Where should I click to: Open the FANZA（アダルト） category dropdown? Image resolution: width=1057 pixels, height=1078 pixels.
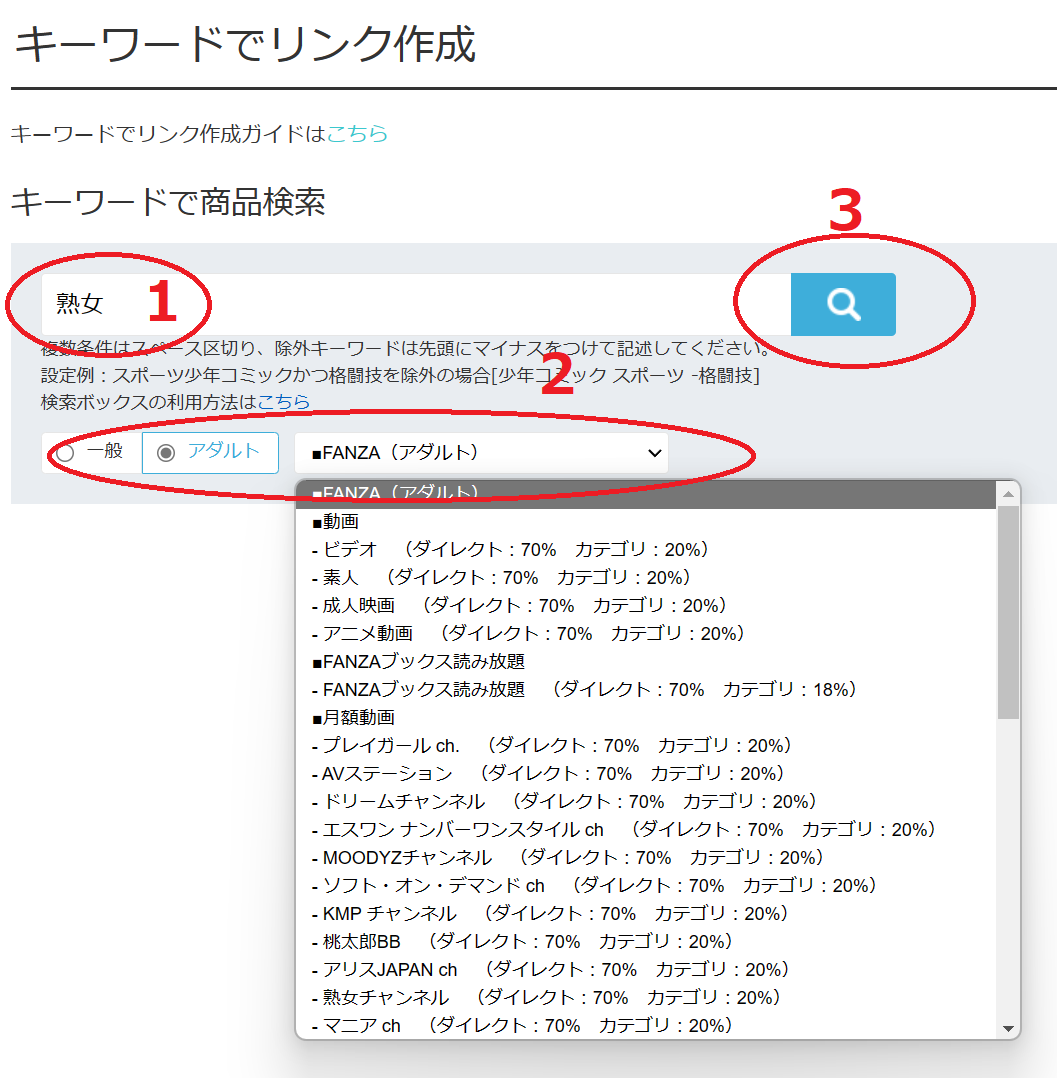click(x=481, y=453)
